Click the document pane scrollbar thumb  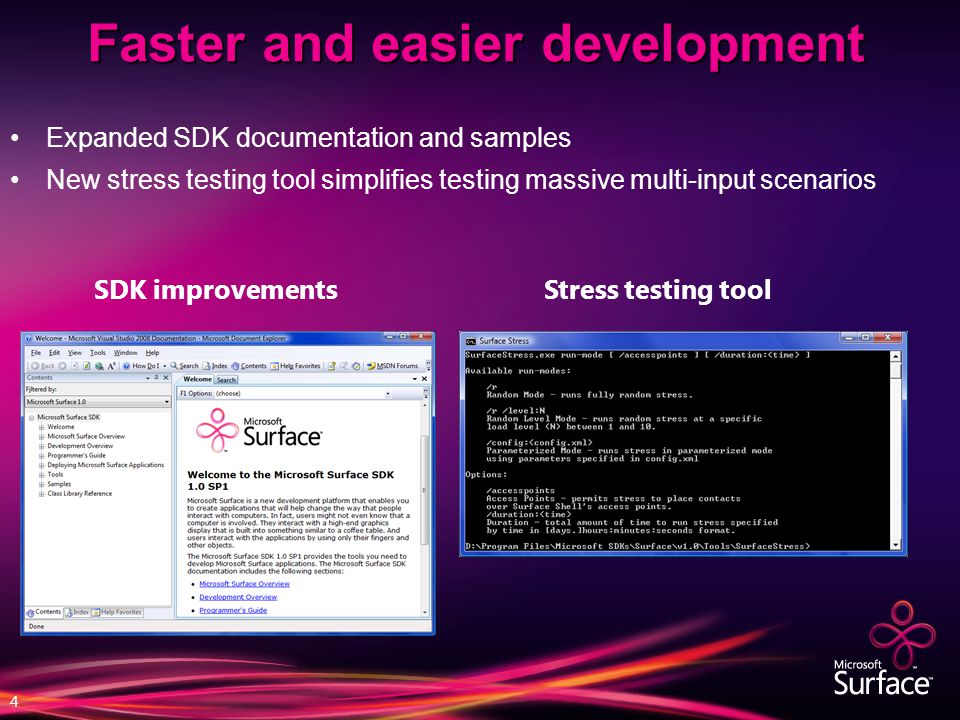coord(425,490)
